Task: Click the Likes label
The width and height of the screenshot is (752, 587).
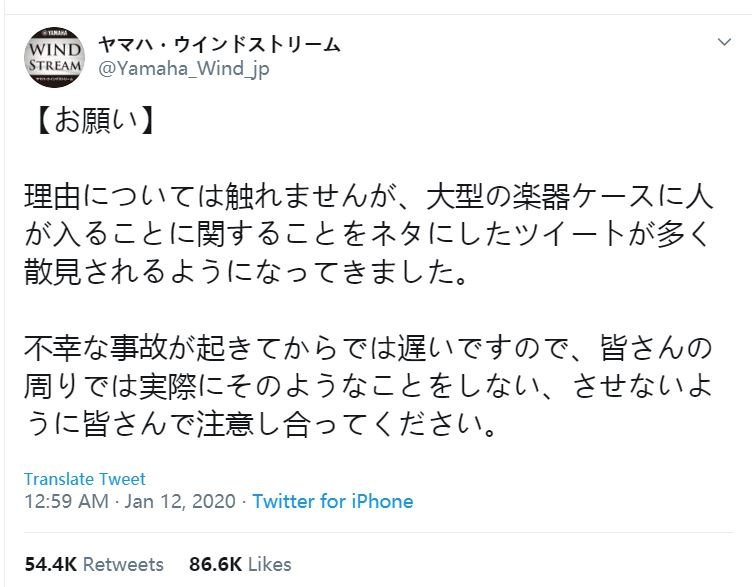Action: point(268,564)
